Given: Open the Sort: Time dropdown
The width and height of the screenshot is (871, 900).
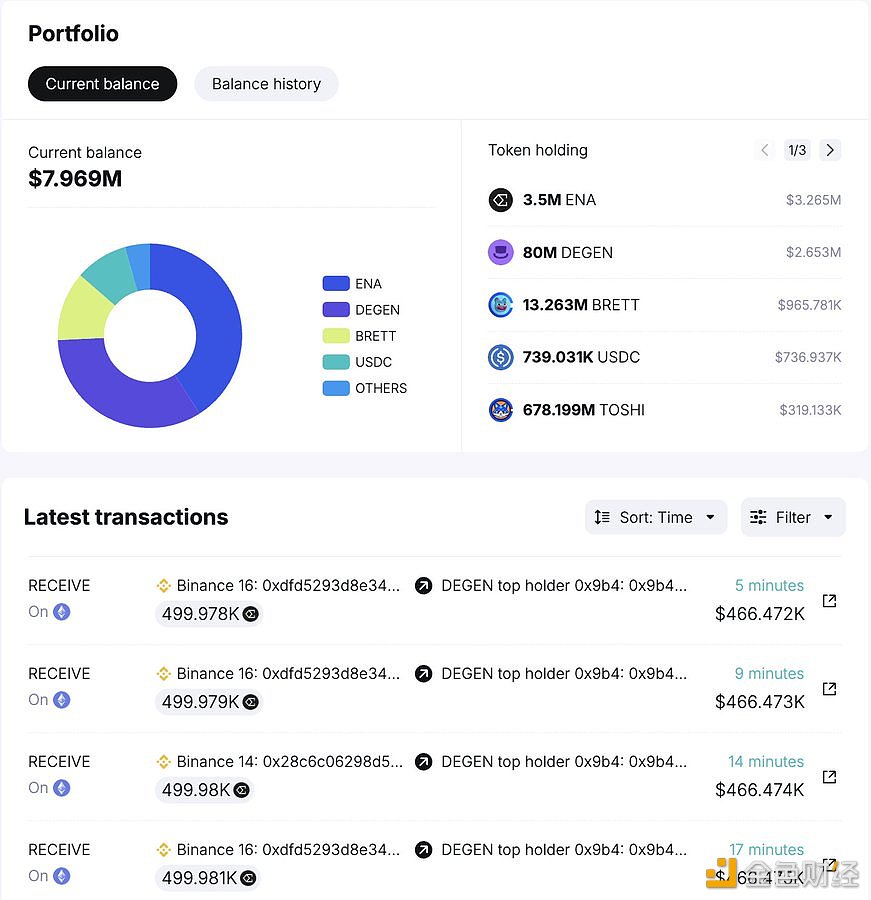Looking at the screenshot, I should (x=656, y=517).
